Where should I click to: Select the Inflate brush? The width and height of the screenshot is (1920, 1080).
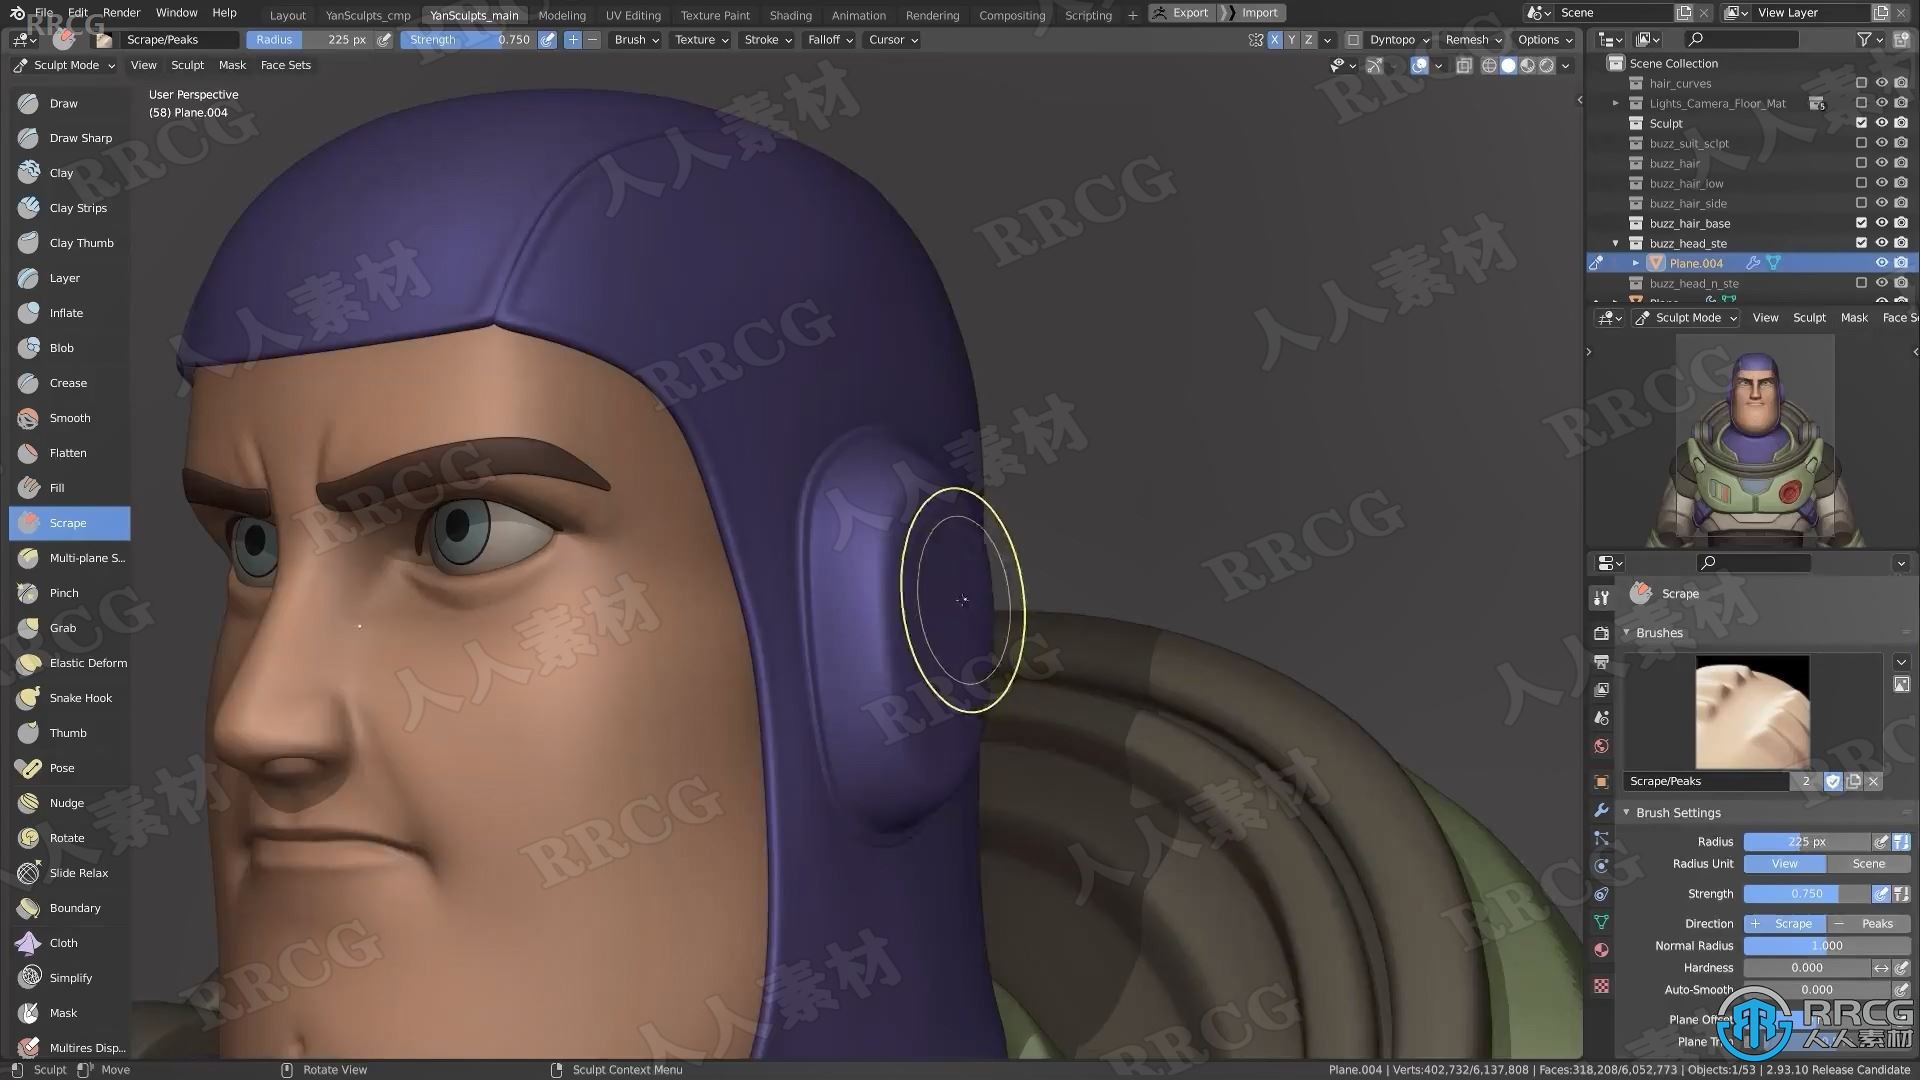click(69, 313)
